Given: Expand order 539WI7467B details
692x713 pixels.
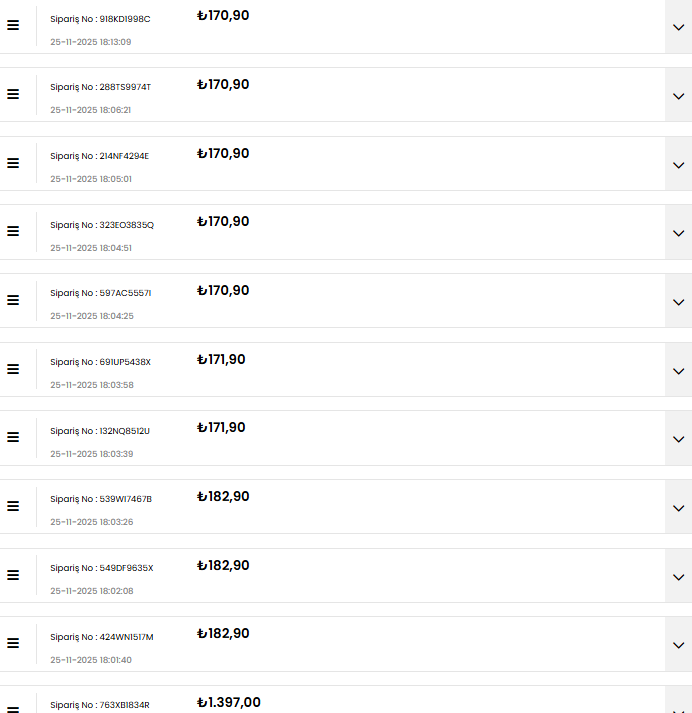Looking at the screenshot, I should click(x=678, y=508).
